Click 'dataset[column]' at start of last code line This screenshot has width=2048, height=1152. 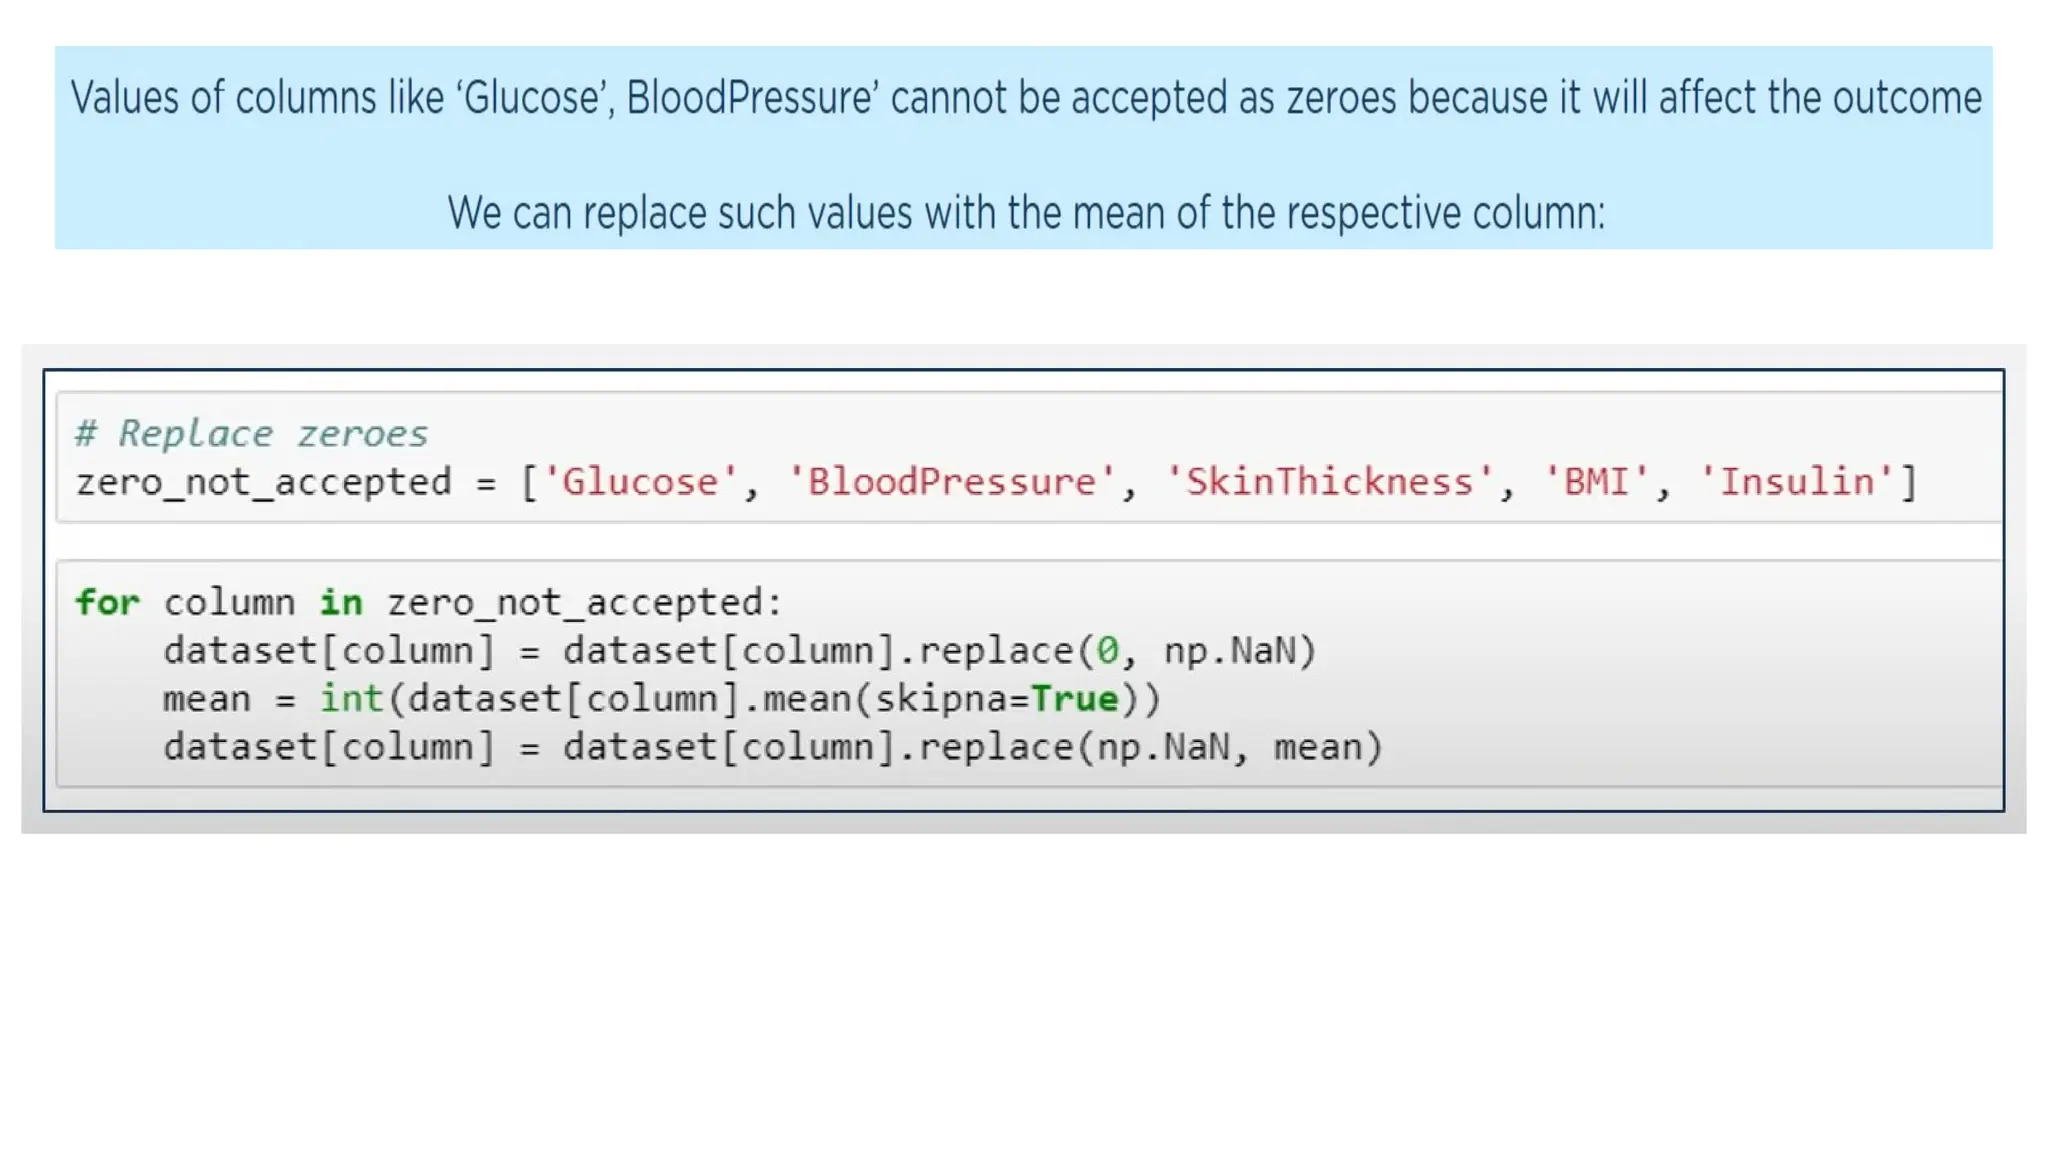point(329,747)
